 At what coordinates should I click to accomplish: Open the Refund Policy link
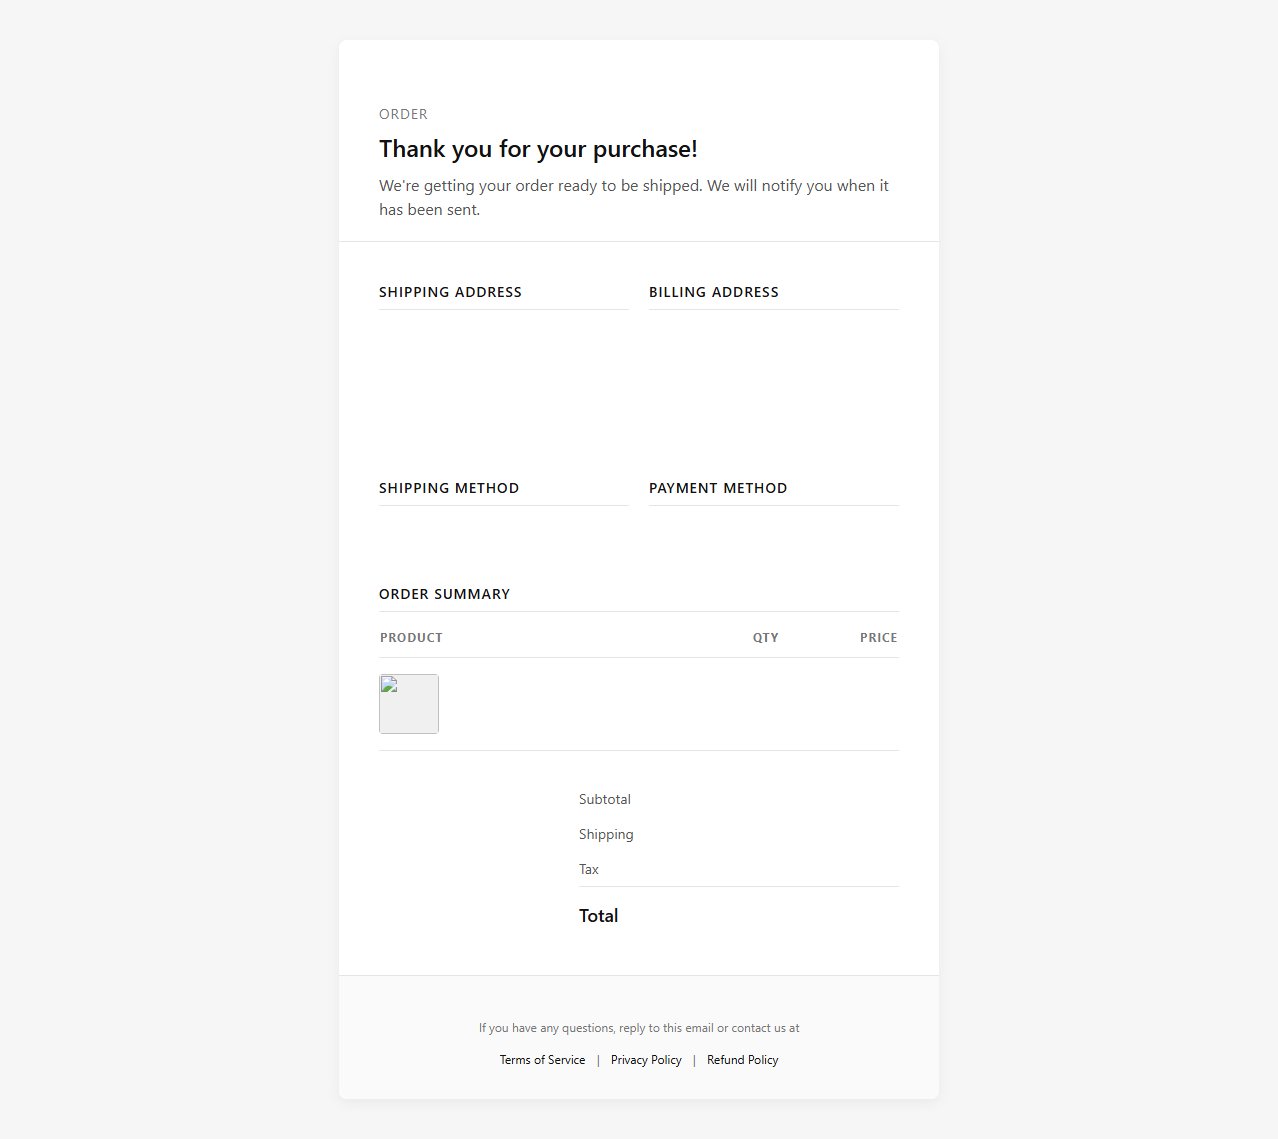point(742,1060)
